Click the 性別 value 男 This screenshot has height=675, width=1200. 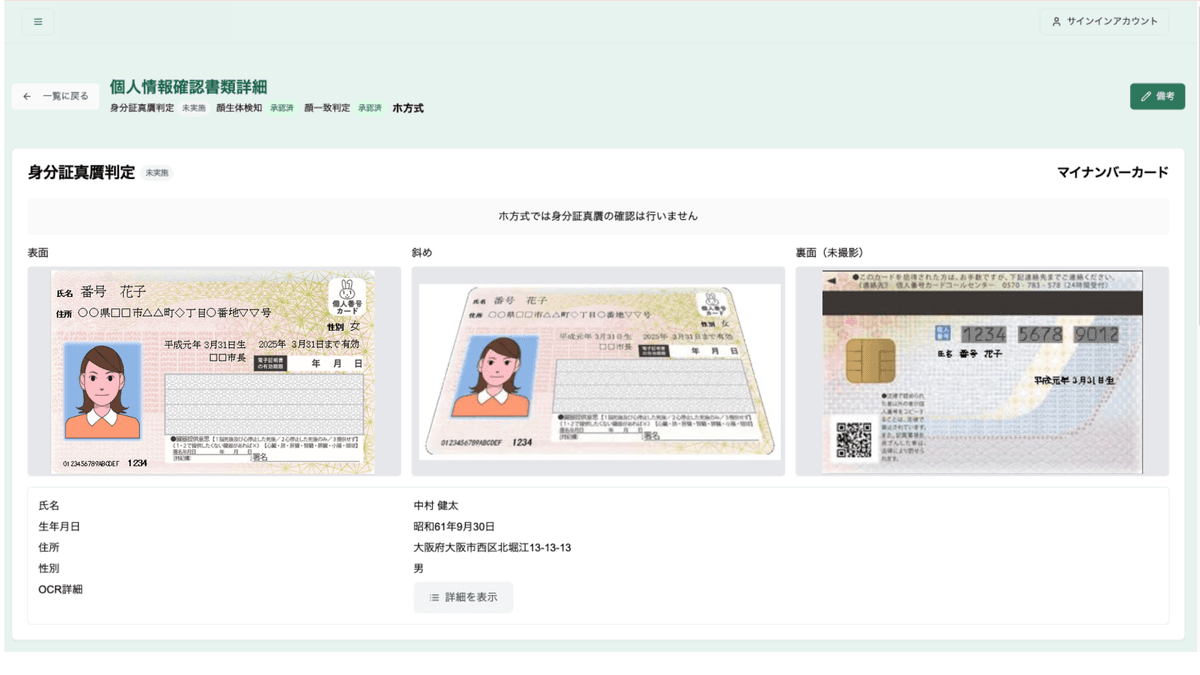click(x=418, y=569)
